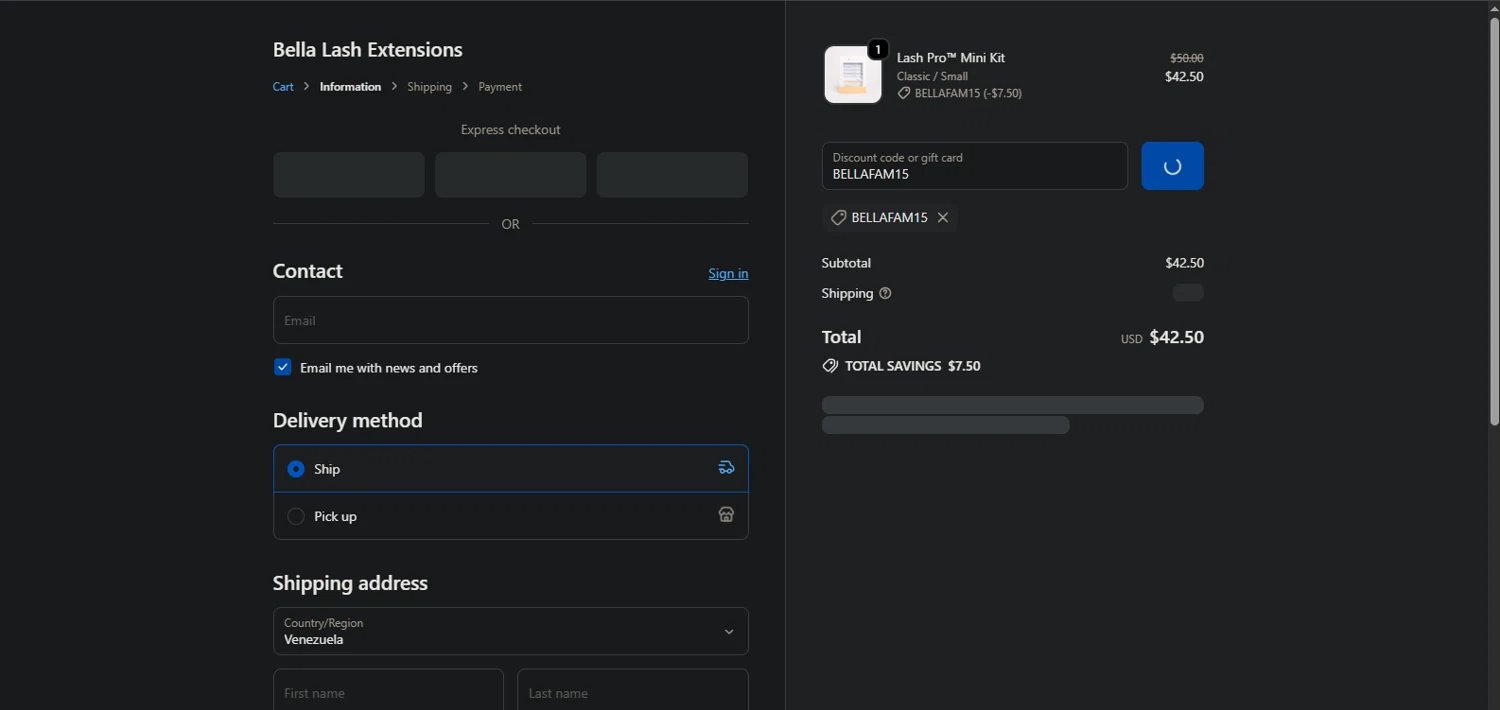Click the store pickup icon
The width and height of the screenshot is (1500, 710).
point(727,515)
